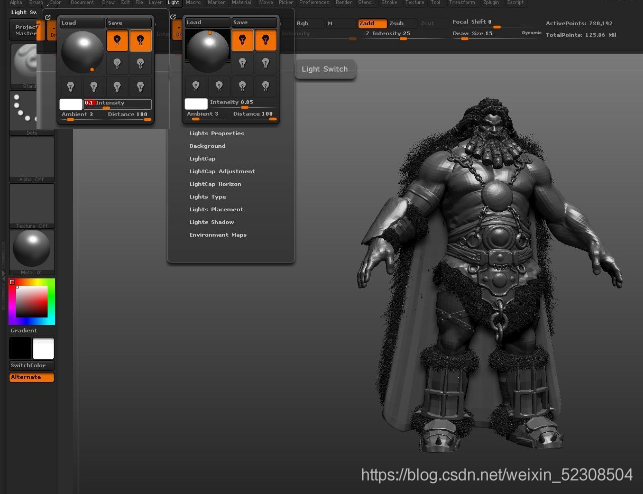Enable the fifth light bulb under the Intensity 0.85 panel's sphere

(196, 85)
